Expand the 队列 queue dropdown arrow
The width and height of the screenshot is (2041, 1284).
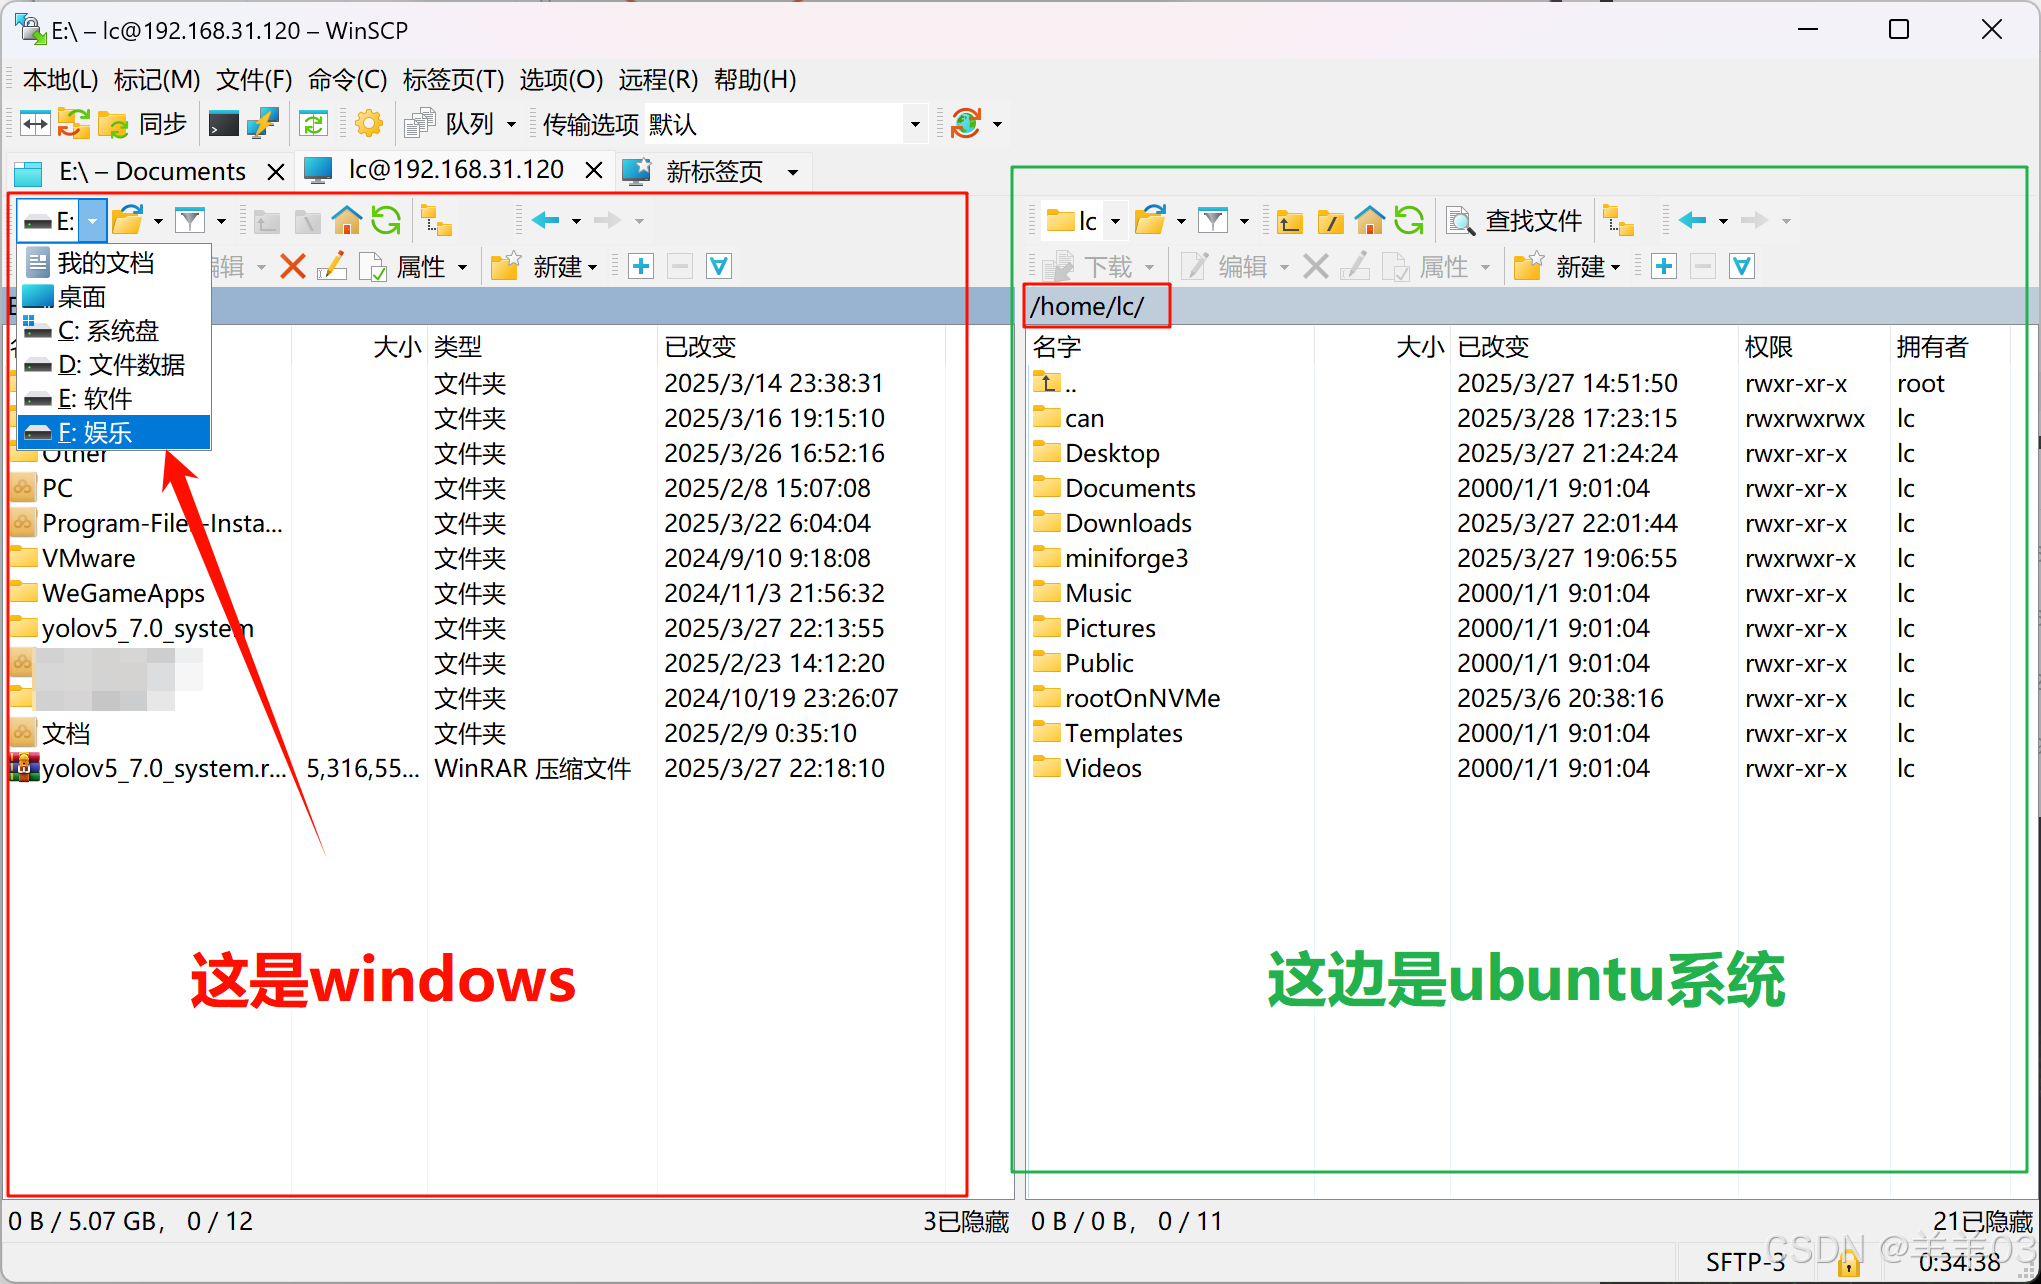(512, 125)
